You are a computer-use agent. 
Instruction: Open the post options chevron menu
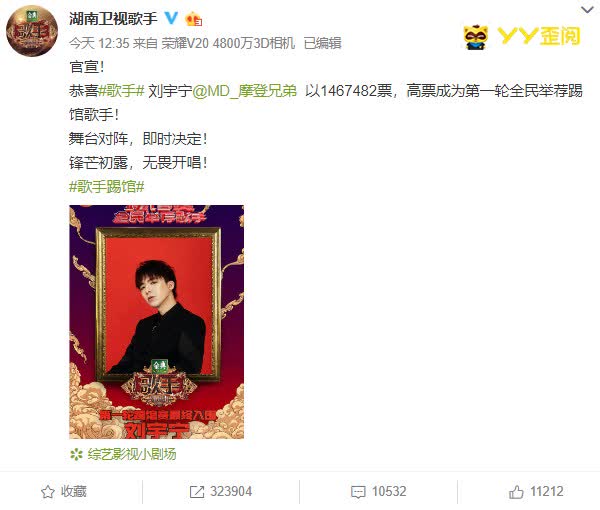click(x=587, y=10)
